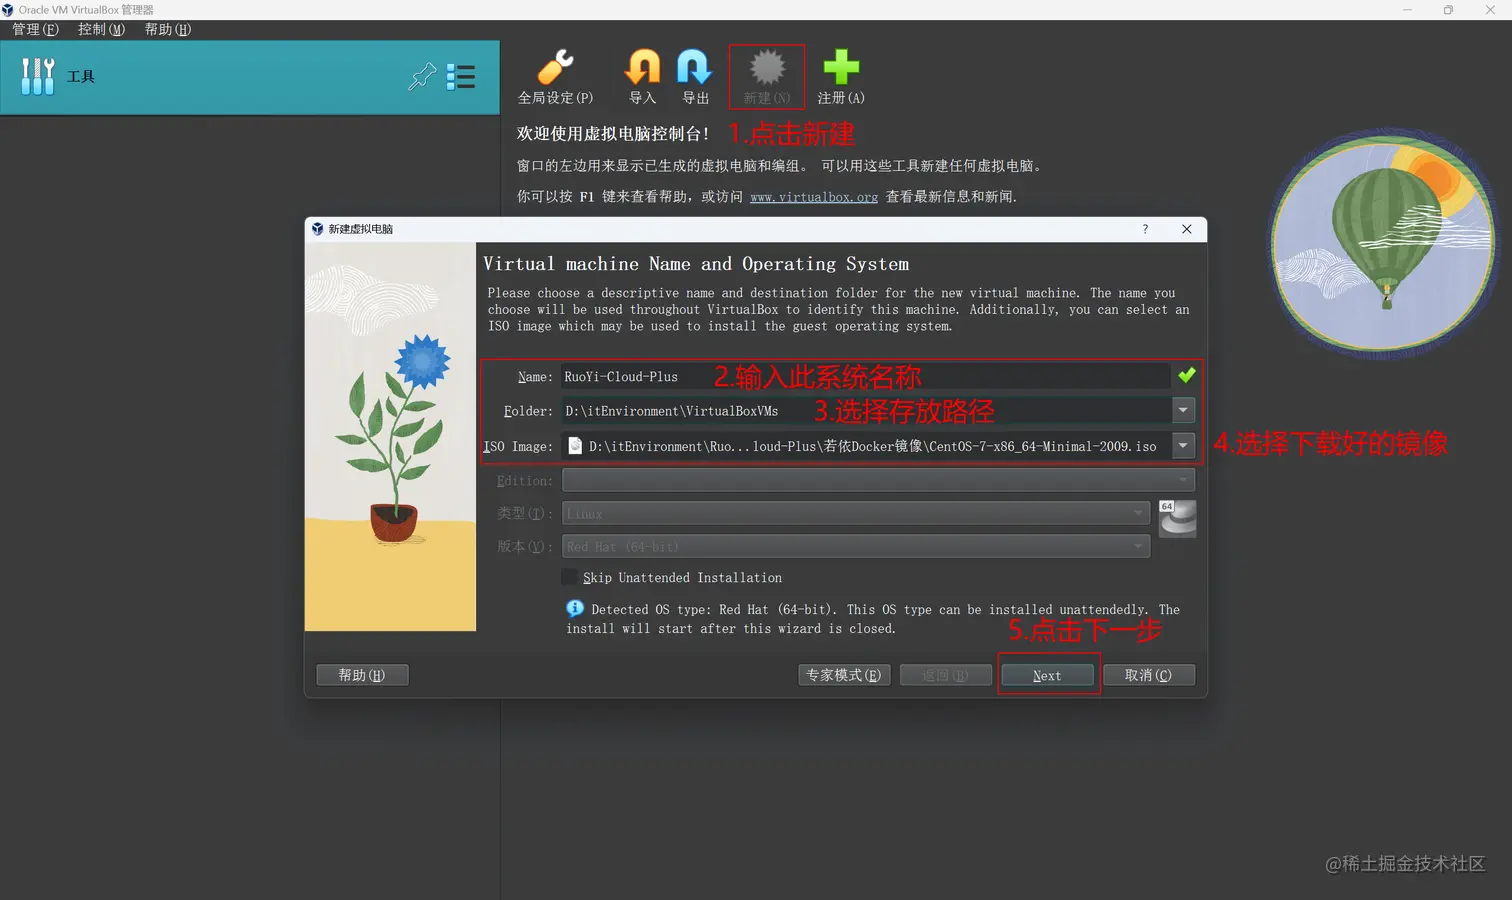The width and height of the screenshot is (1512, 900).
Task: Click the ISO Image path field
Action: point(866,446)
